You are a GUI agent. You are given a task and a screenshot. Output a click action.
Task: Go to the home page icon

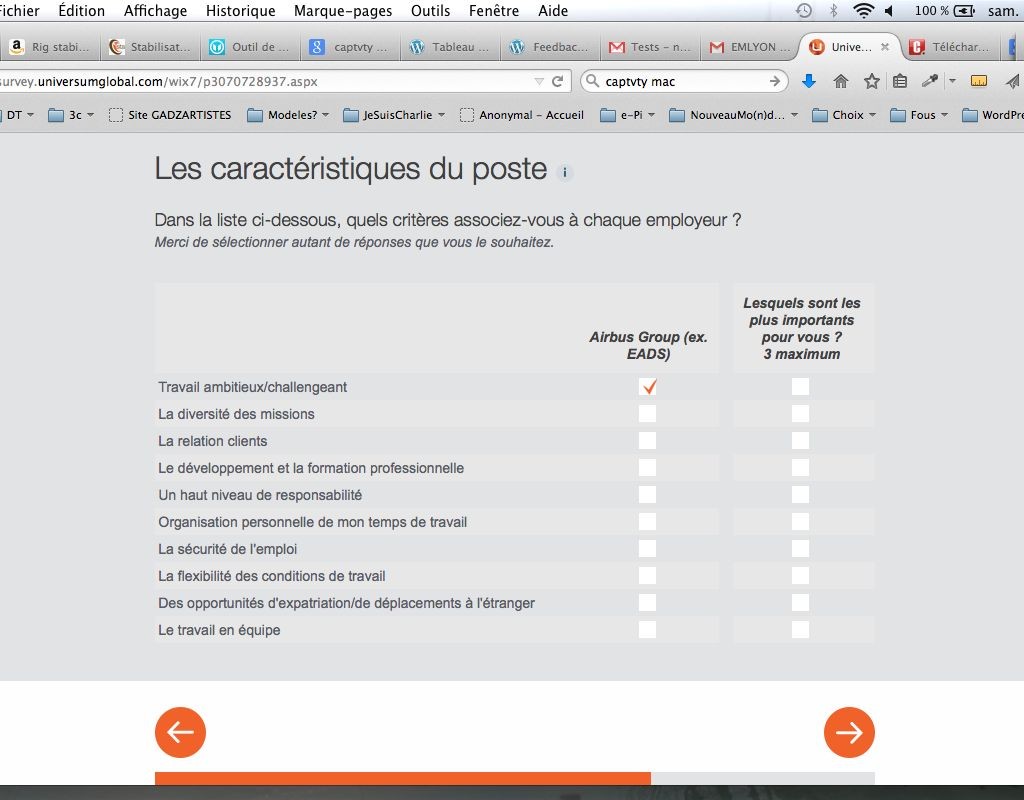click(x=840, y=81)
